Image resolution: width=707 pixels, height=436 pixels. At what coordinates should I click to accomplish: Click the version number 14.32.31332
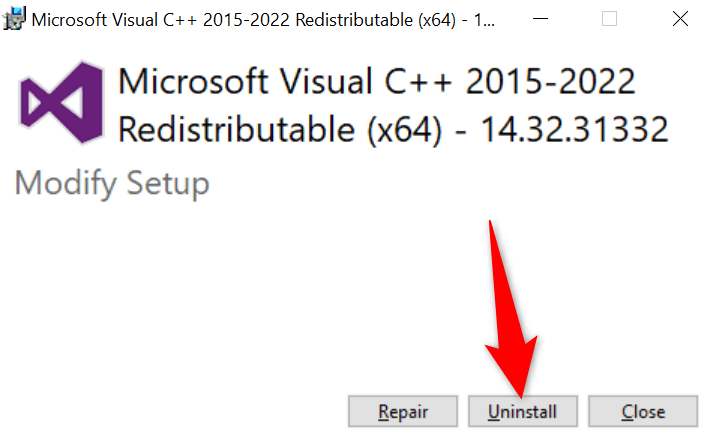(x=574, y=130)
